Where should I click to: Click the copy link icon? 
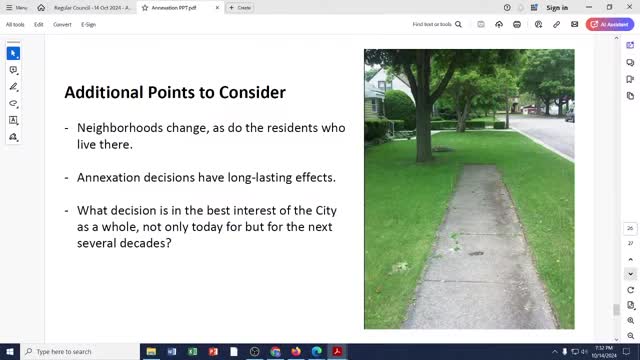point(556,24)
